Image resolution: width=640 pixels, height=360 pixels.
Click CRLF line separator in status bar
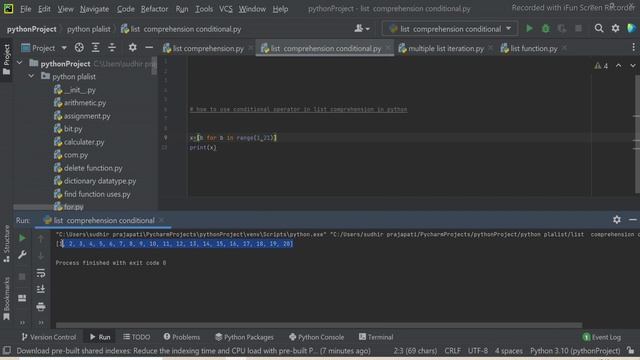pyautogui.click(x=452, y=351)
